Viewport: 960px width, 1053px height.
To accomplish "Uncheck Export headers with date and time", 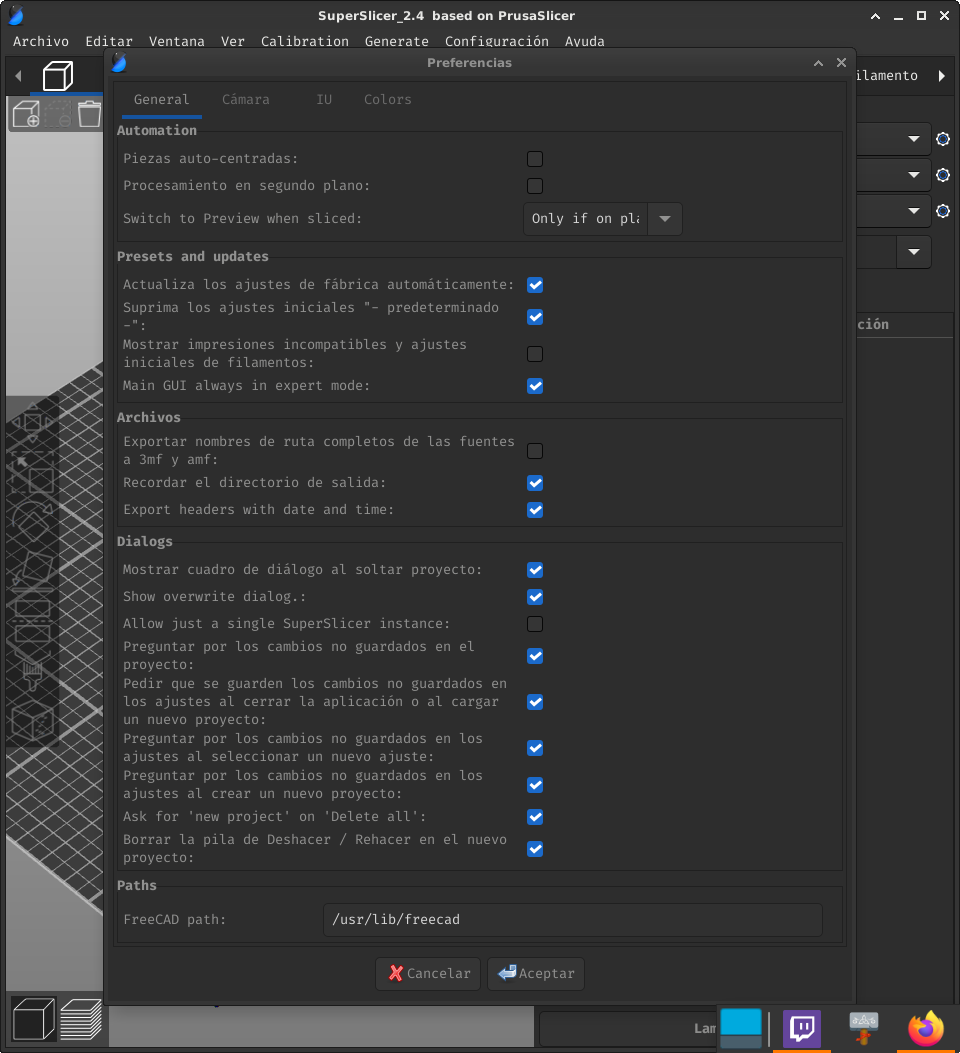I will click(535, 510).
